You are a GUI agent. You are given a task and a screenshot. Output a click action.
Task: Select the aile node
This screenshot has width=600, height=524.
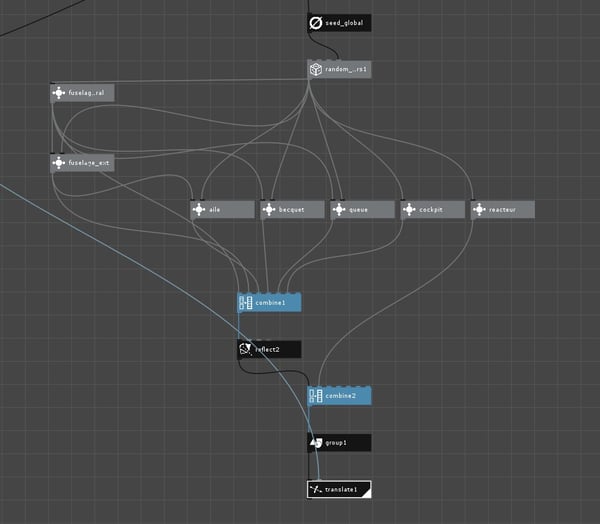pyautogui.click(x=222, y=210)
